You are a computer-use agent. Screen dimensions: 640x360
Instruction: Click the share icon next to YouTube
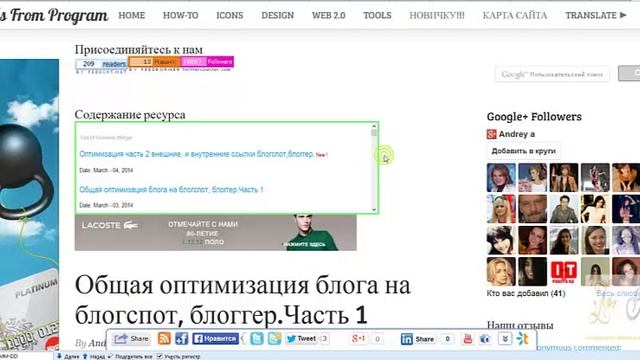tap(485, 338)
